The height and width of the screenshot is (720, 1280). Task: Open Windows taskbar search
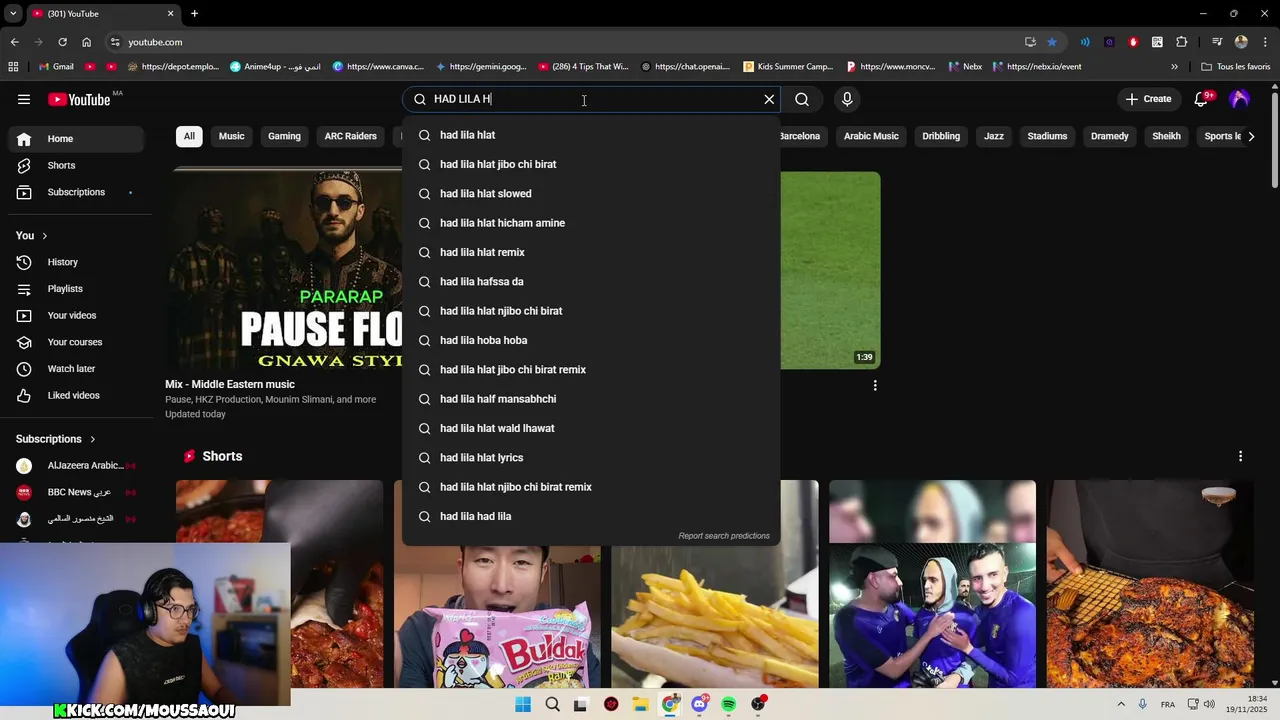(552, 705)
